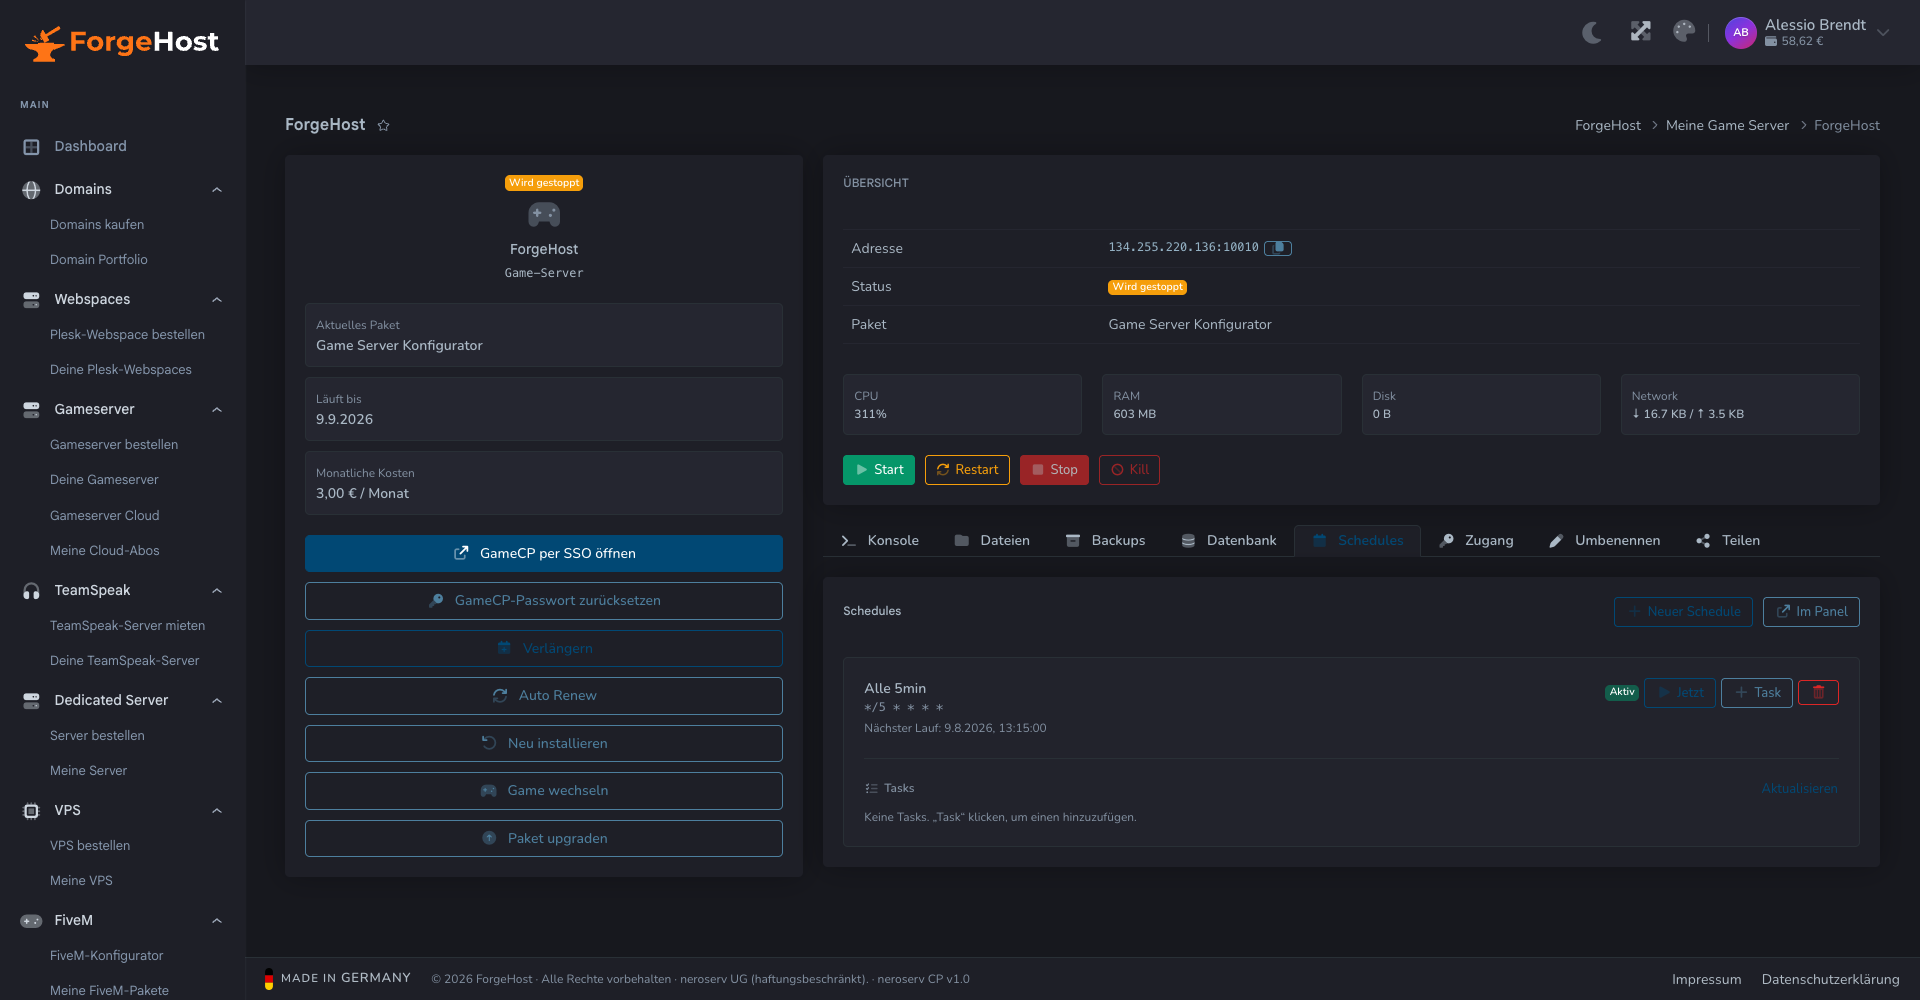Collapse the Webspaces section chevron
This screenshot has height=1000, width=1920.
click(x=217, y=300)
